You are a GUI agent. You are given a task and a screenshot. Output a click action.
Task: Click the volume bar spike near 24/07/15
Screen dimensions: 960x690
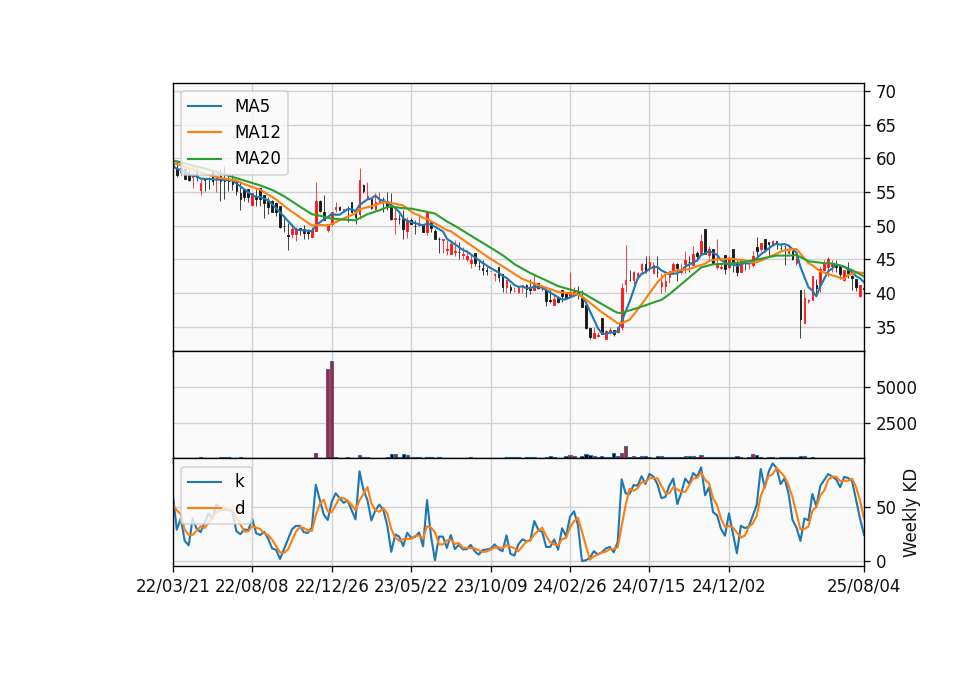pyautogui.click(x=626, y=452)
